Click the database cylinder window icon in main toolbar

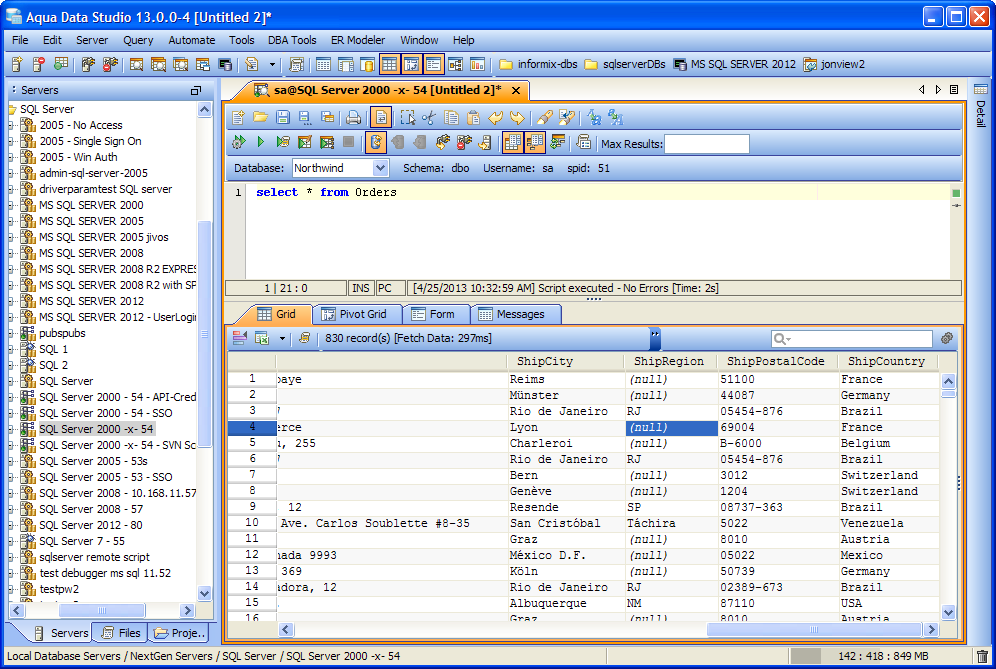pyautogui.click(x=367, y=64)
